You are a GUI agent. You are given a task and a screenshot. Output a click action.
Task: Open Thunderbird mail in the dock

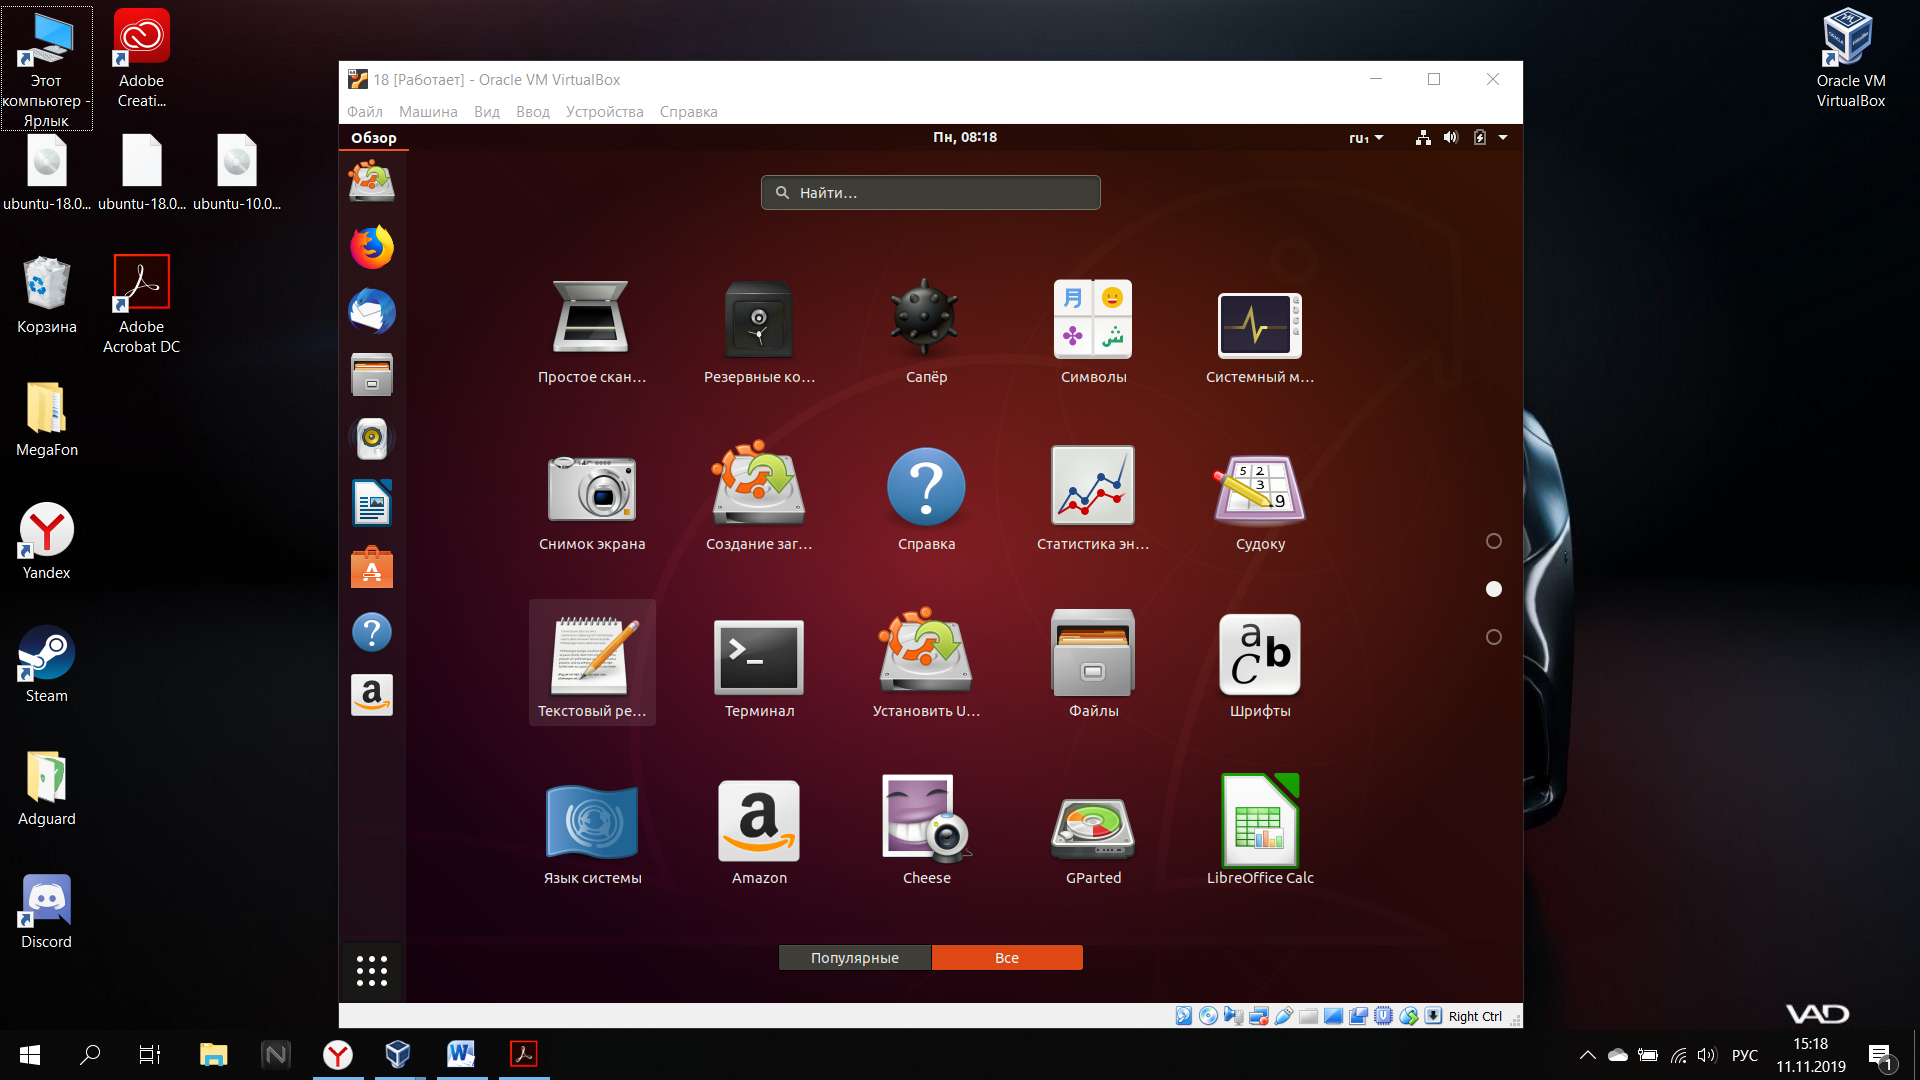pos(372,311)
